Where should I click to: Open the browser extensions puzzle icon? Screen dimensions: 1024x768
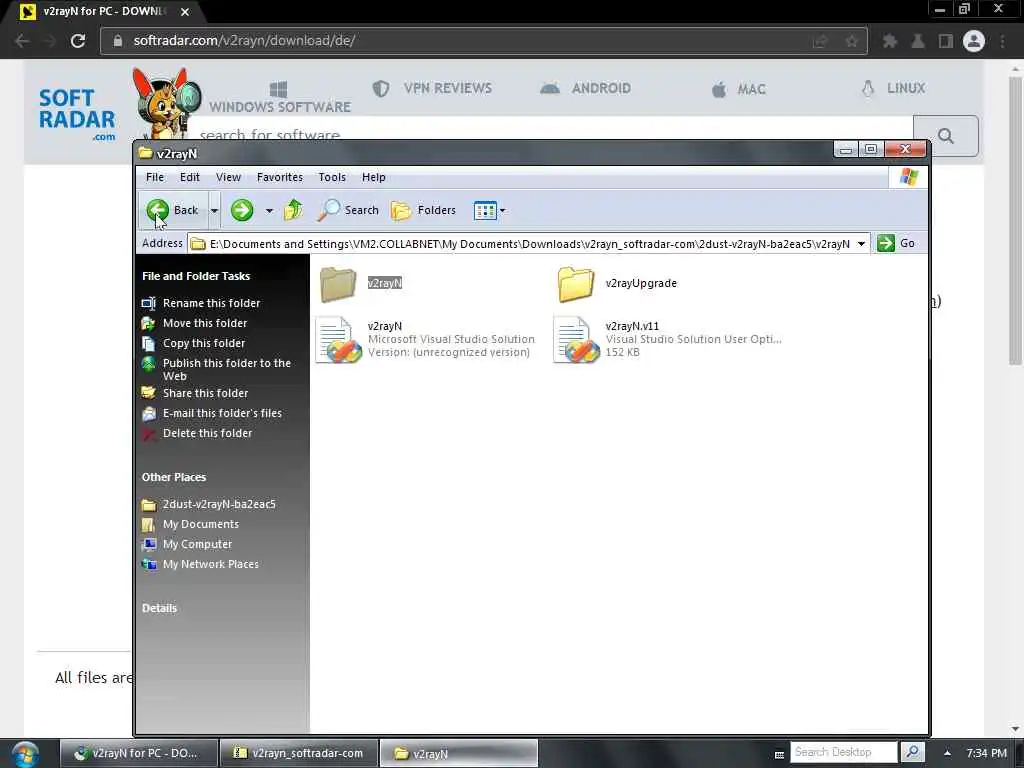[x=889, y=41]
